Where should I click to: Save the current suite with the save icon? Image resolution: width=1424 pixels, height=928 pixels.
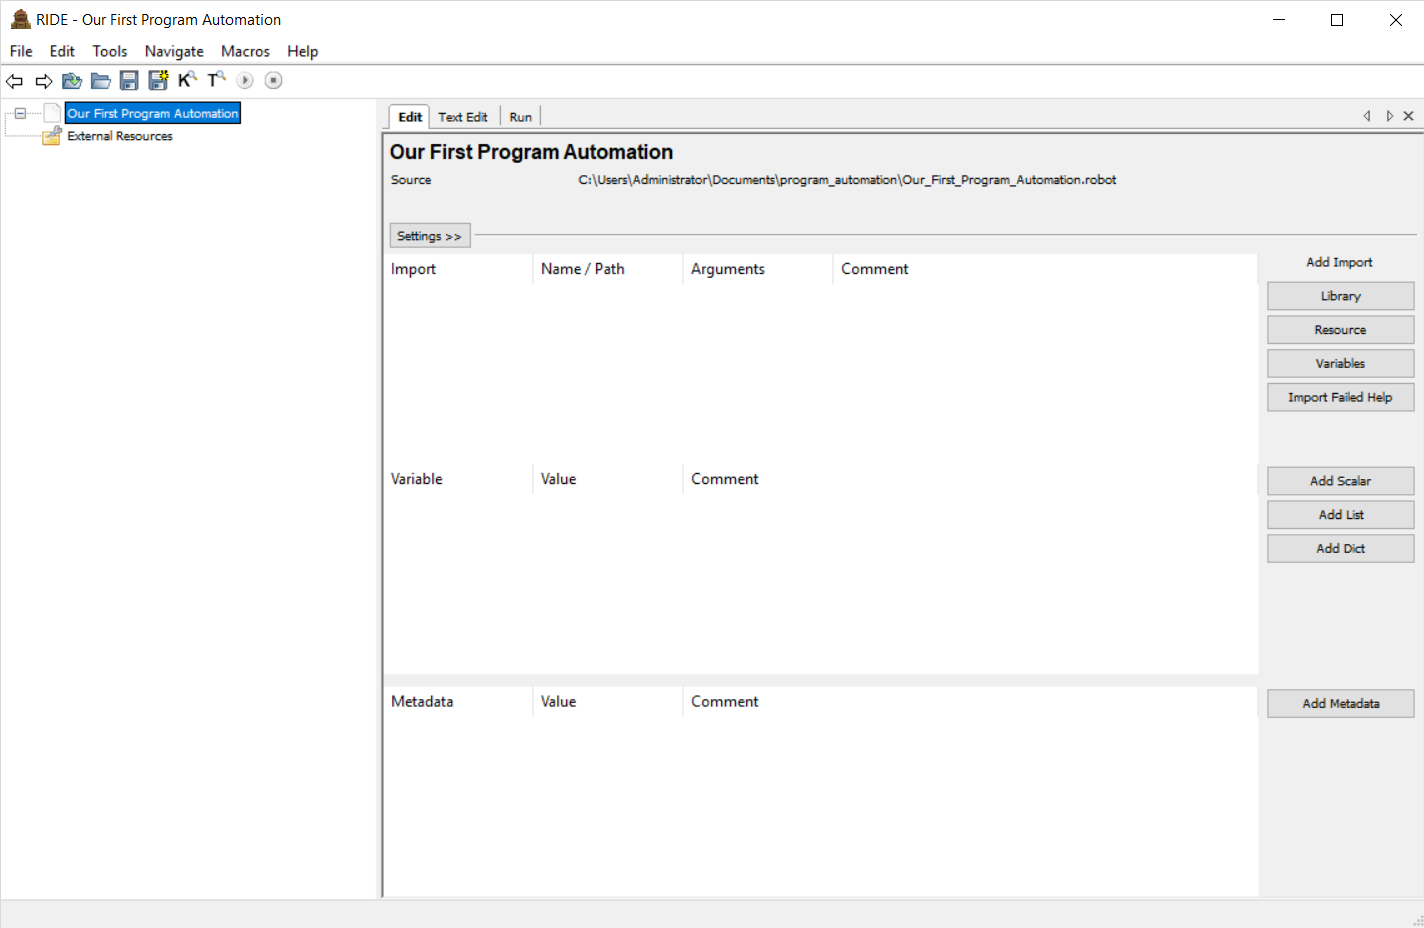pos(129,80)
